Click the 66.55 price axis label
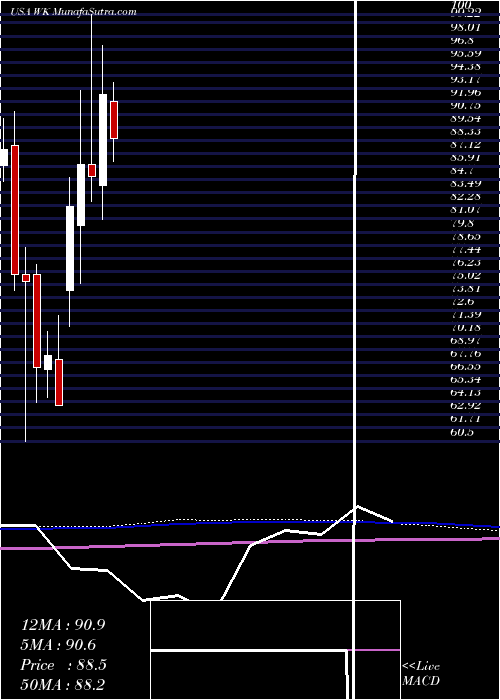This screenshot has width=500, height=700. pos(466,367)
